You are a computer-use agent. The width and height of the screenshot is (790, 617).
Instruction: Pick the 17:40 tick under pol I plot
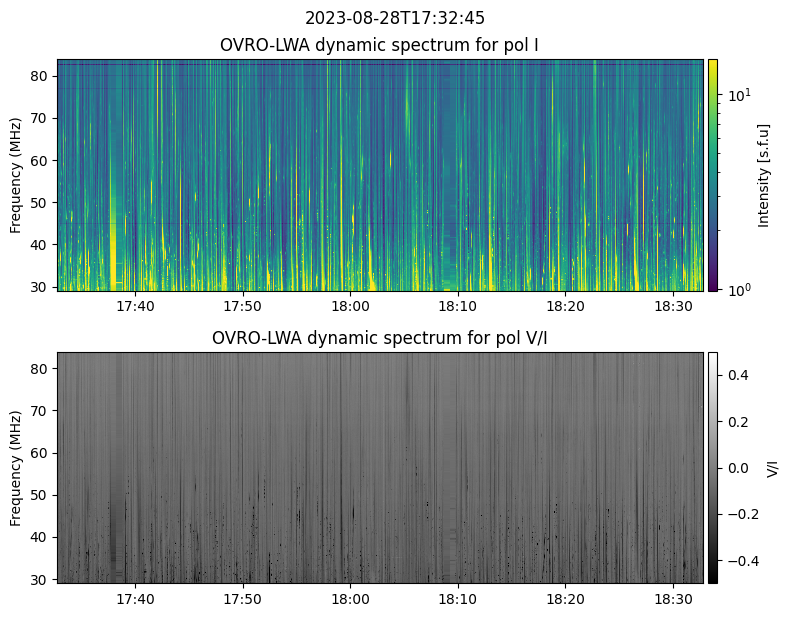coord(135,306)
